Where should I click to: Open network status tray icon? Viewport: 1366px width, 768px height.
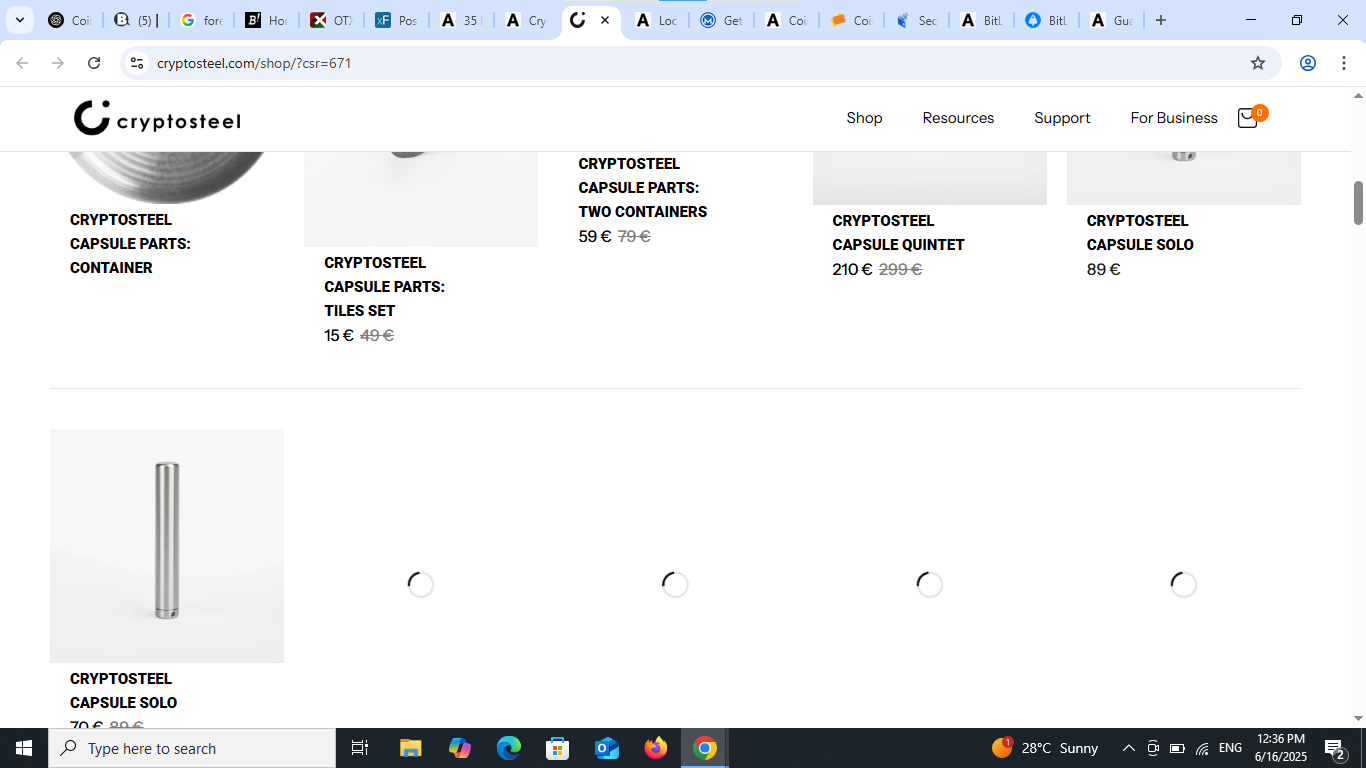click(x=1202, y=748)
